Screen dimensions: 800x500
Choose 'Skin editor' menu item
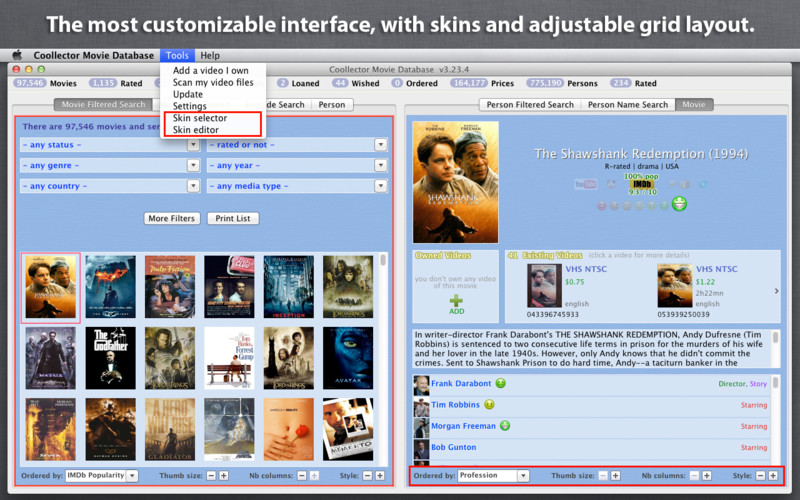coord(196,130)
